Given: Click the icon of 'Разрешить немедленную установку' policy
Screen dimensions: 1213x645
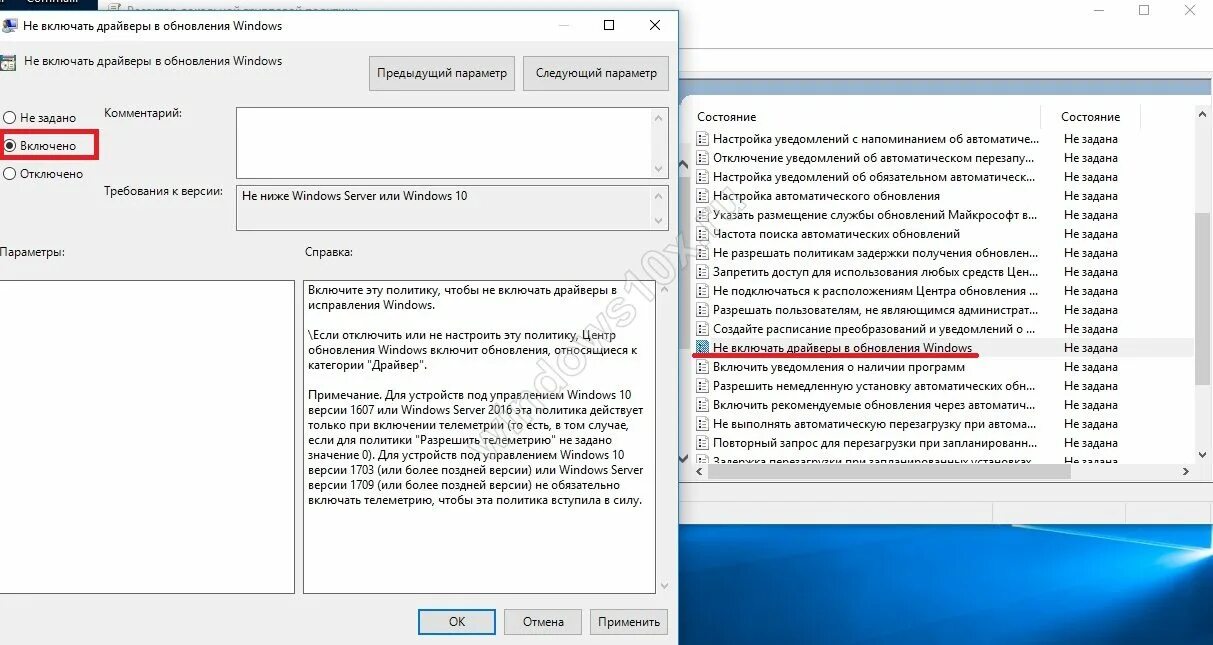Looking at the screenshot, I should click(702, 386).
